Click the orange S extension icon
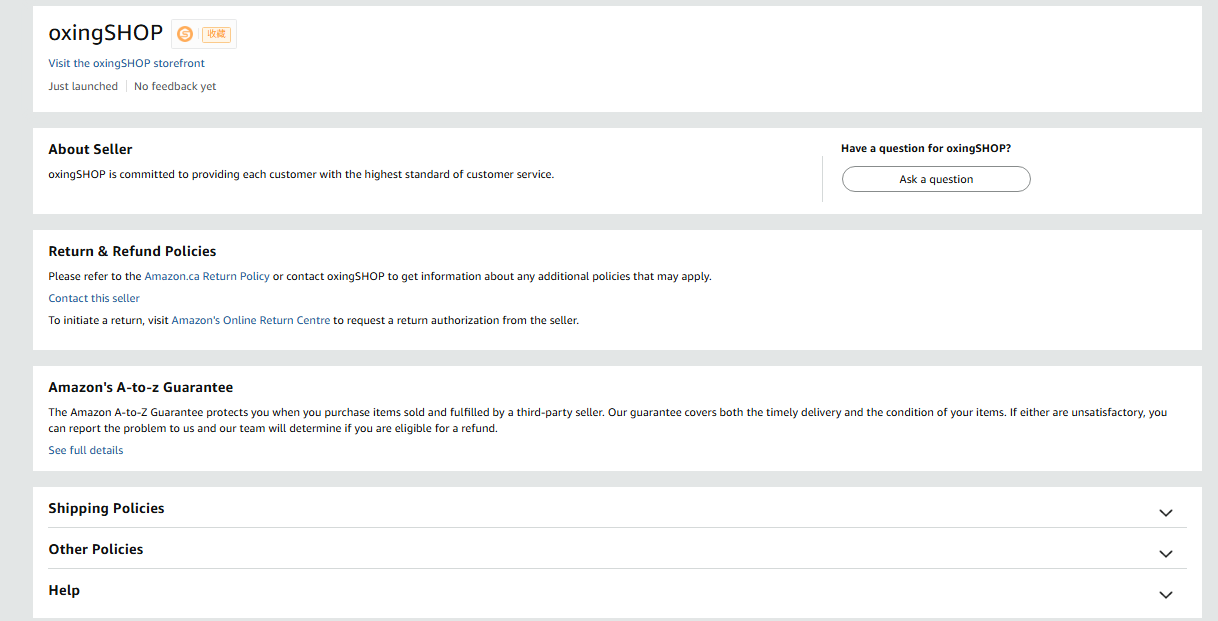This screenshot has height=621, width=1218. (x=185, y=34)
